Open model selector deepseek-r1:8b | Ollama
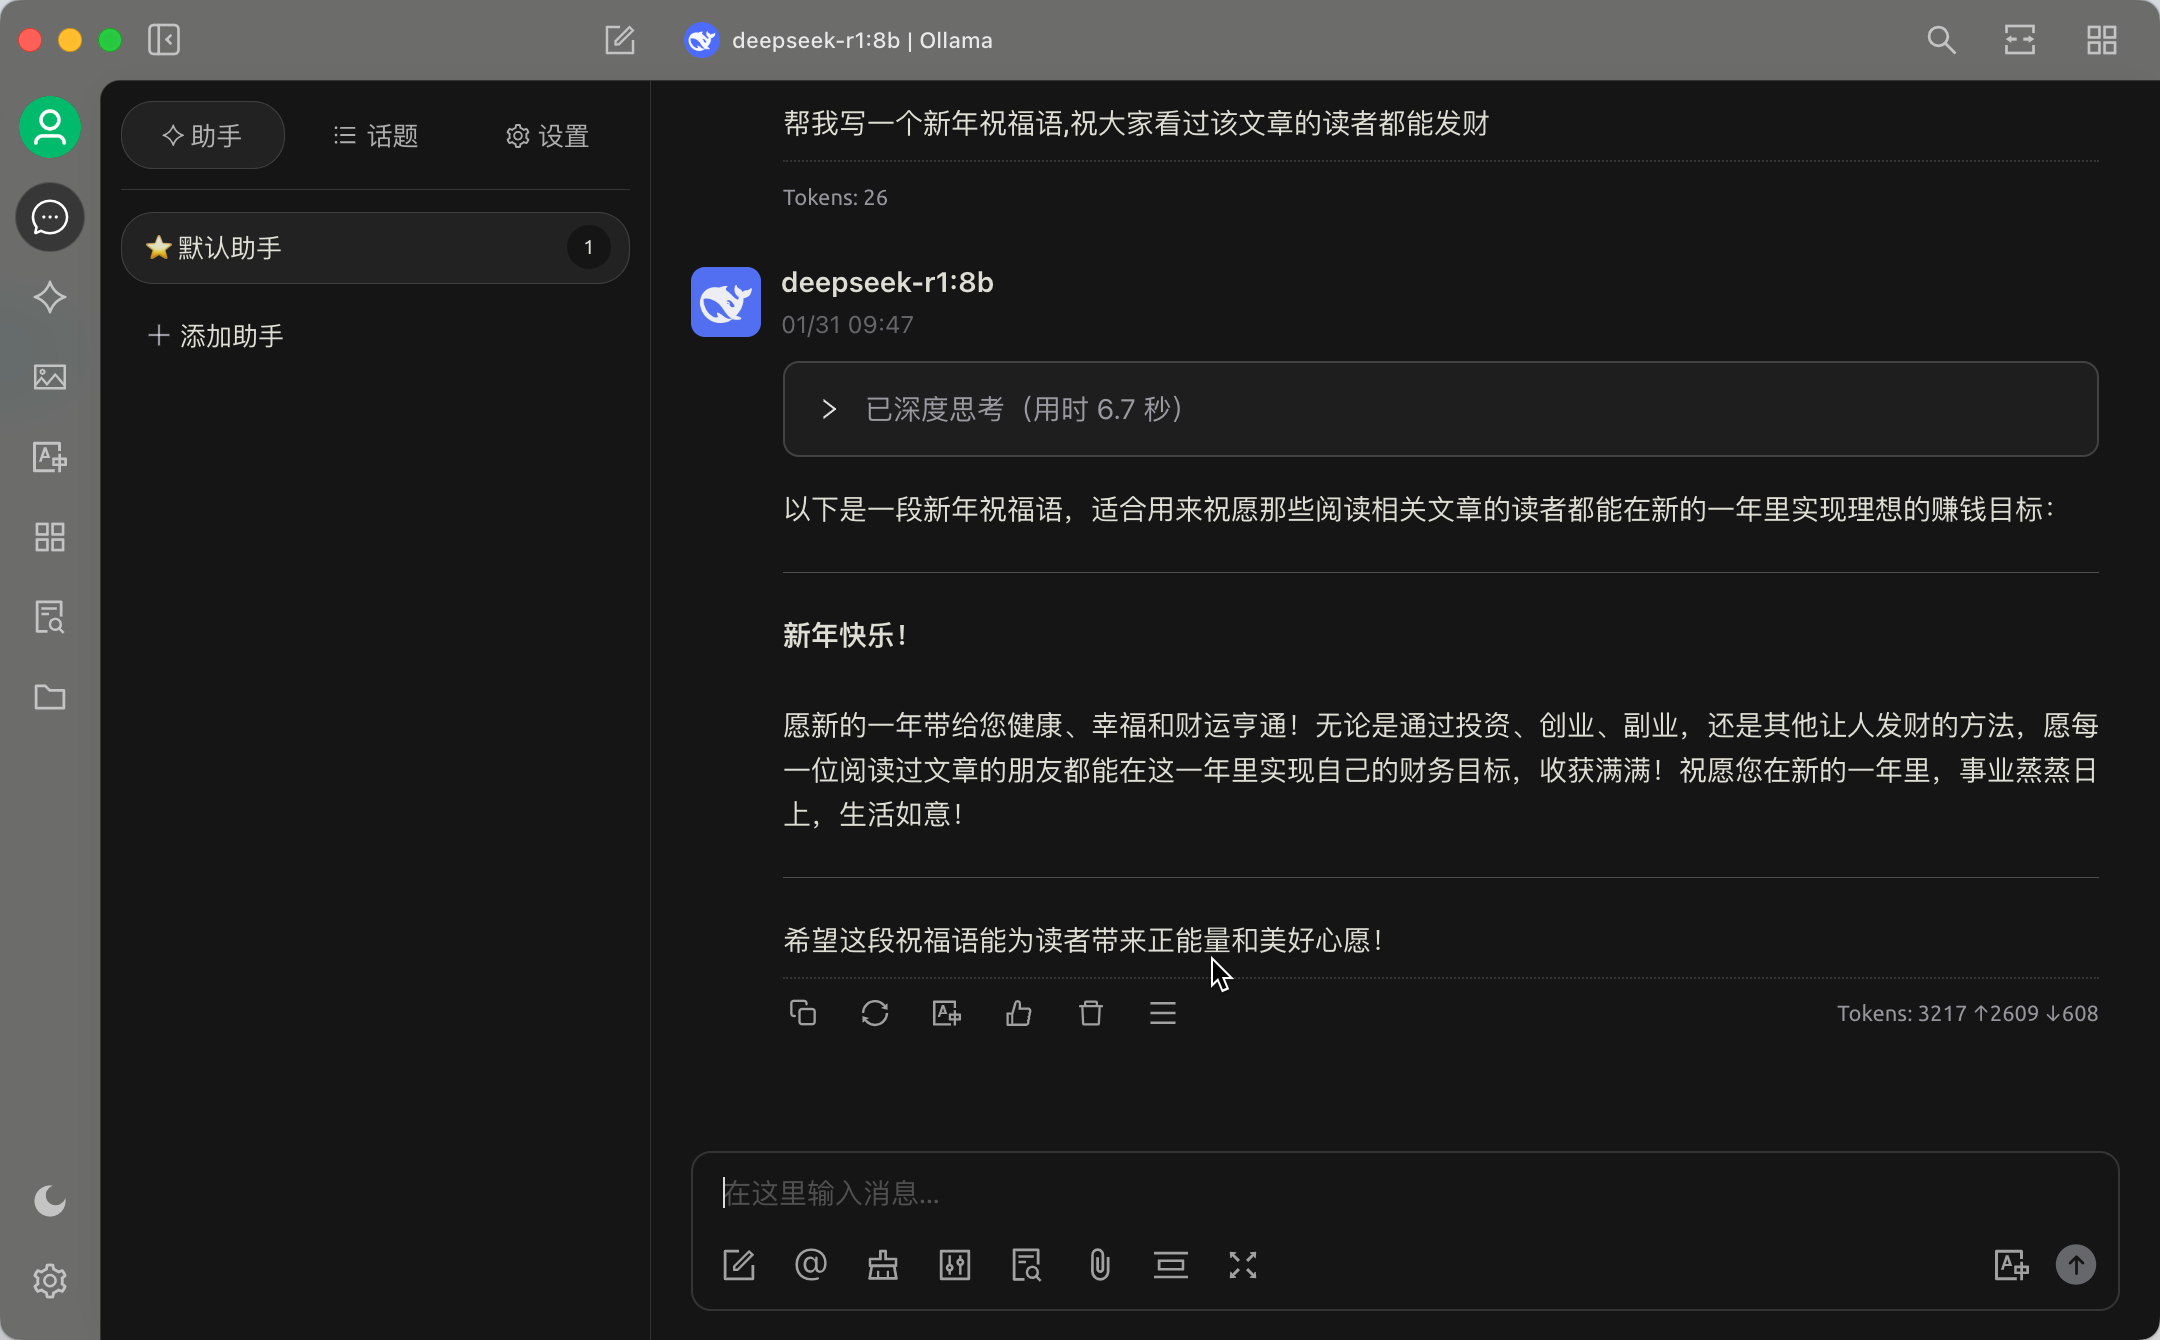This screenshot has width=2160, height=1340. click(840, 40)
